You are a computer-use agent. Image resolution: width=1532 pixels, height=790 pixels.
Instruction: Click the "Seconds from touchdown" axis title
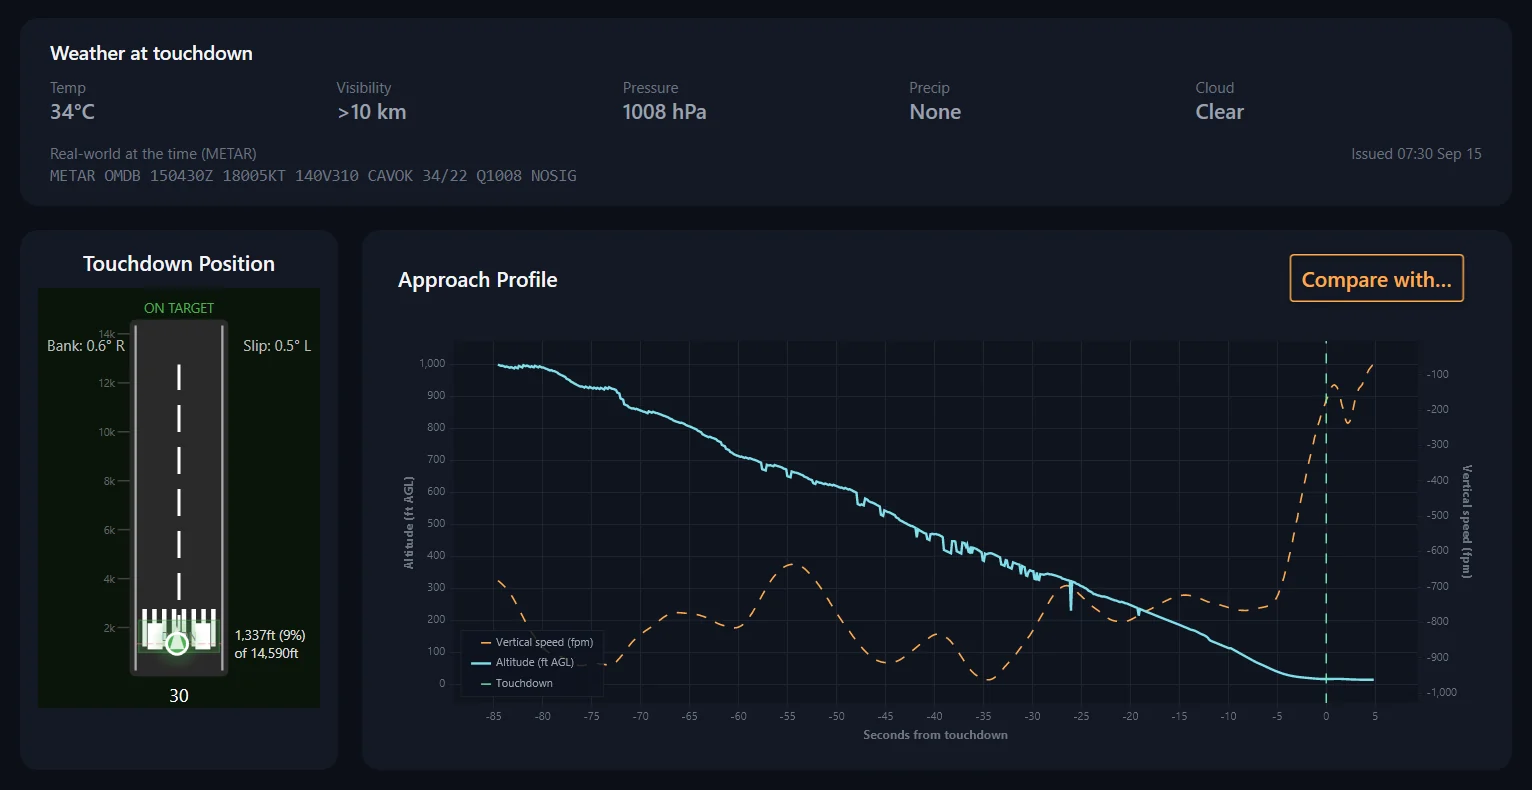click(935, 735)
